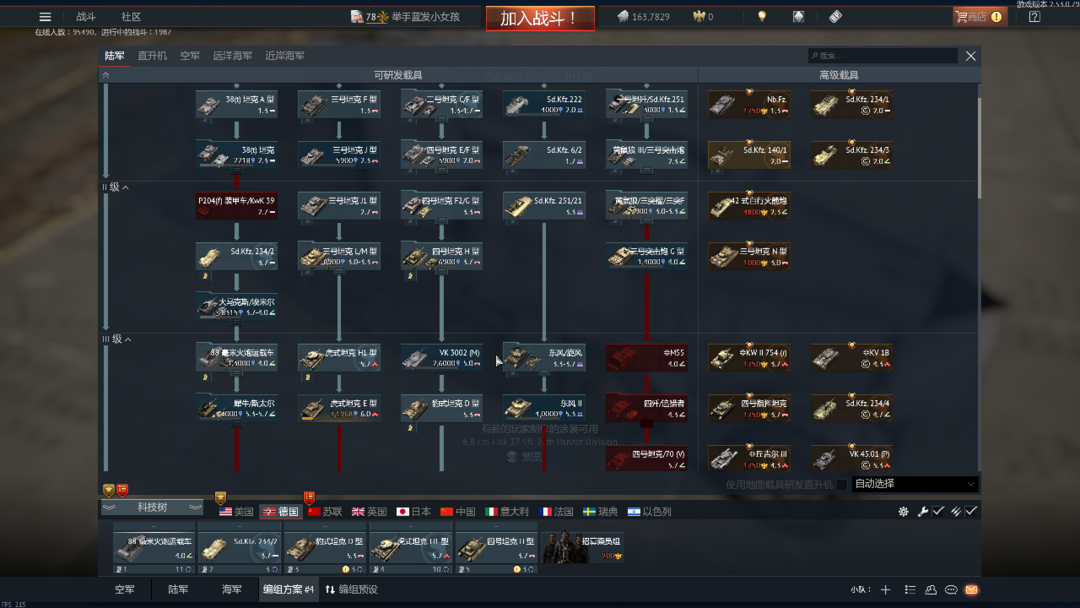Open the hamburger main menu icon

pos(45,17)
